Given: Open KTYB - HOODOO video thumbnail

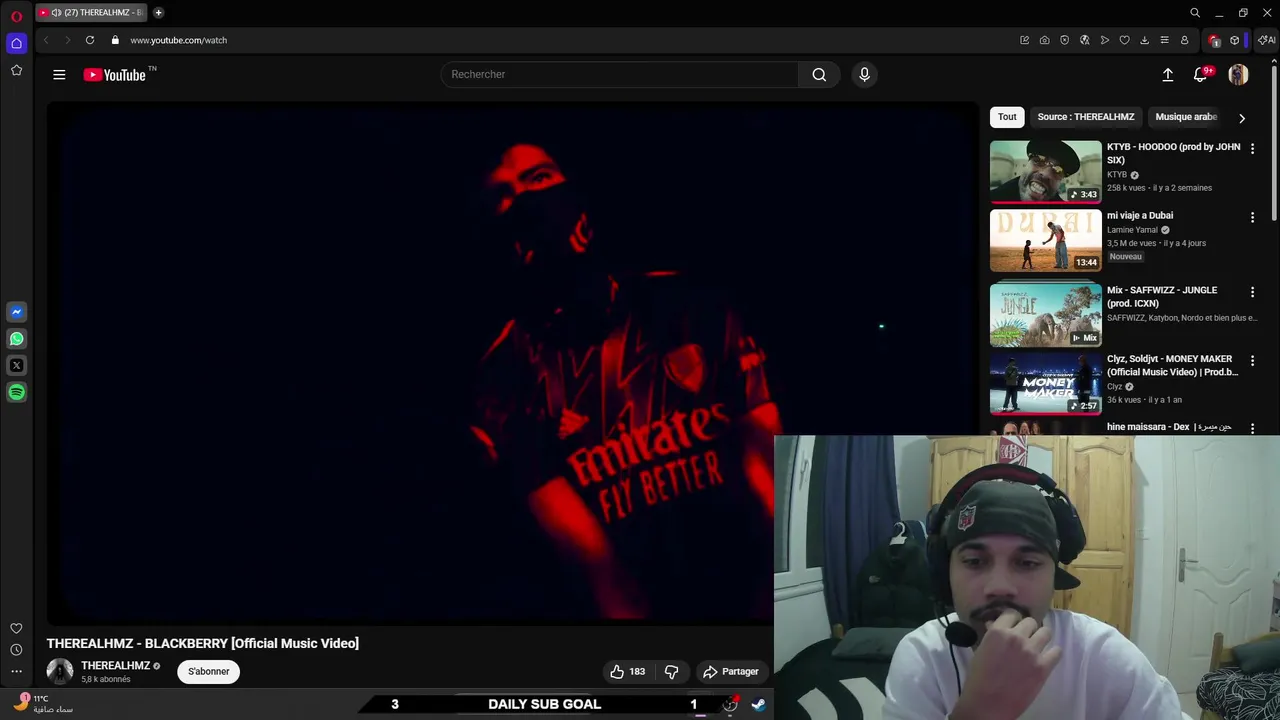Looking at the screenshot, I should tap(1045, 171).
